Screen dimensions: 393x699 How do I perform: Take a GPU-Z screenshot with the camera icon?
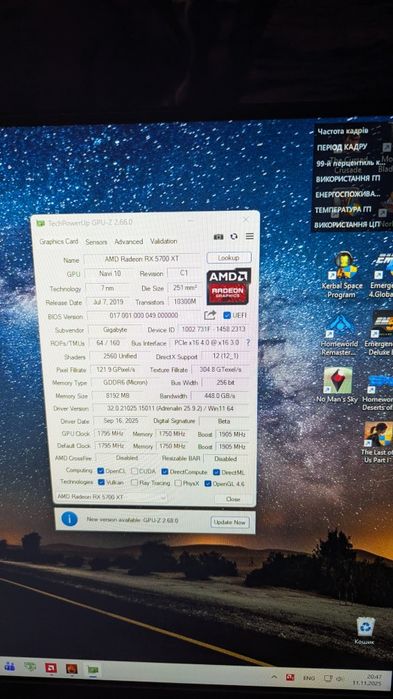coord(218,237)
